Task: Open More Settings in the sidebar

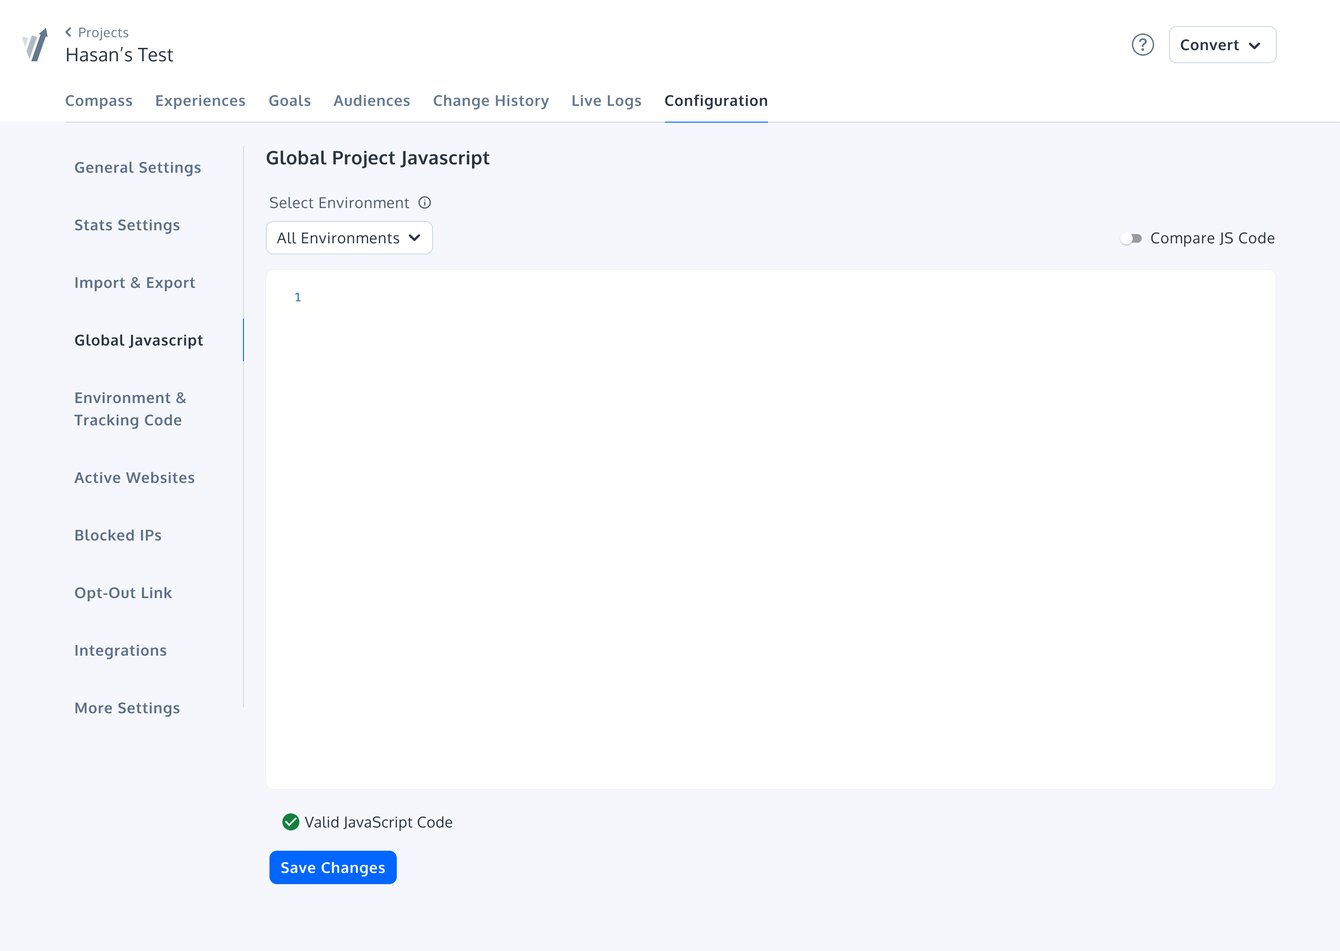Action: click(127, 708)
